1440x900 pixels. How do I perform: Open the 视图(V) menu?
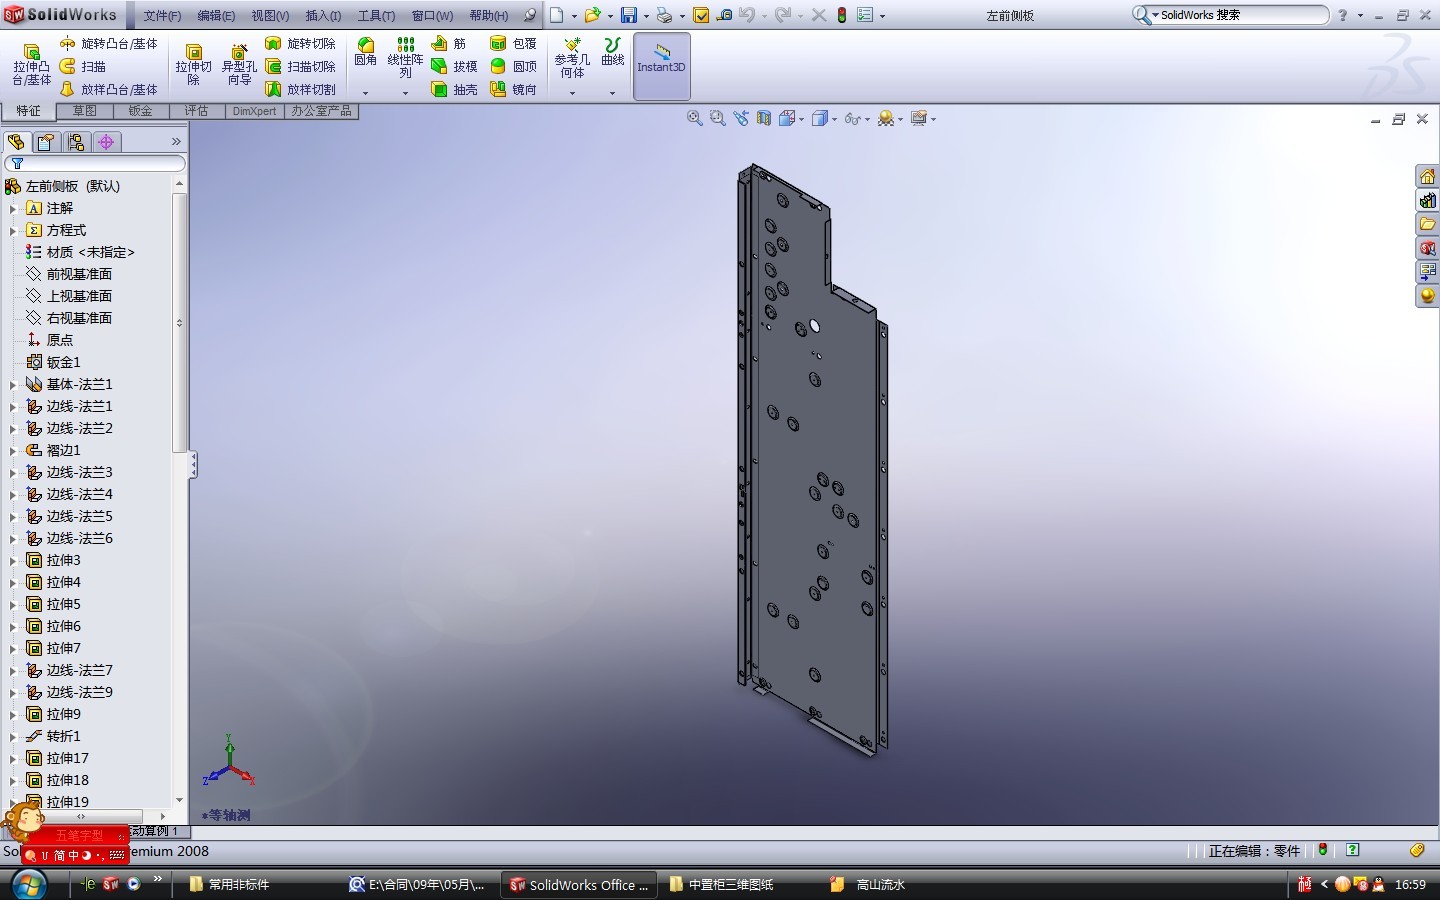270,15
